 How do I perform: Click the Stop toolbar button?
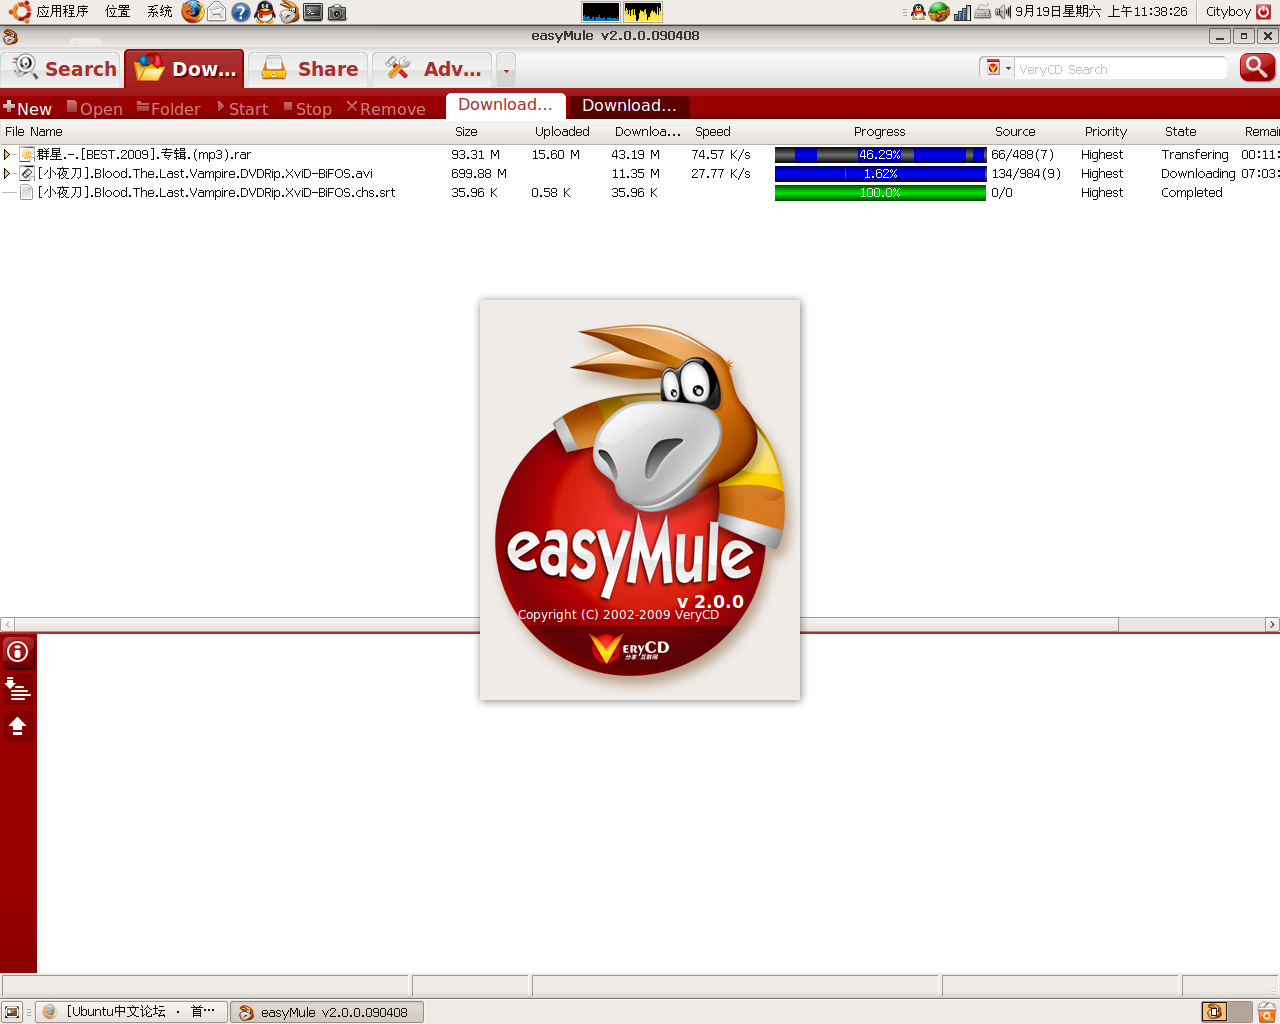click(x=308, y=108)
